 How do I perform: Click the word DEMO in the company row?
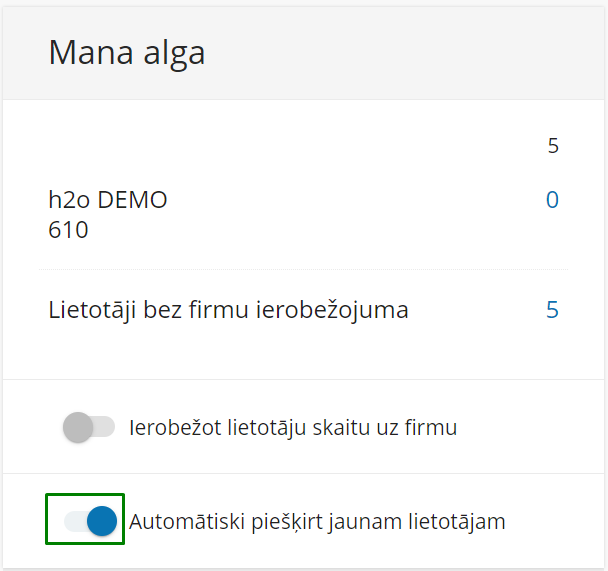(x=132, y=200)
